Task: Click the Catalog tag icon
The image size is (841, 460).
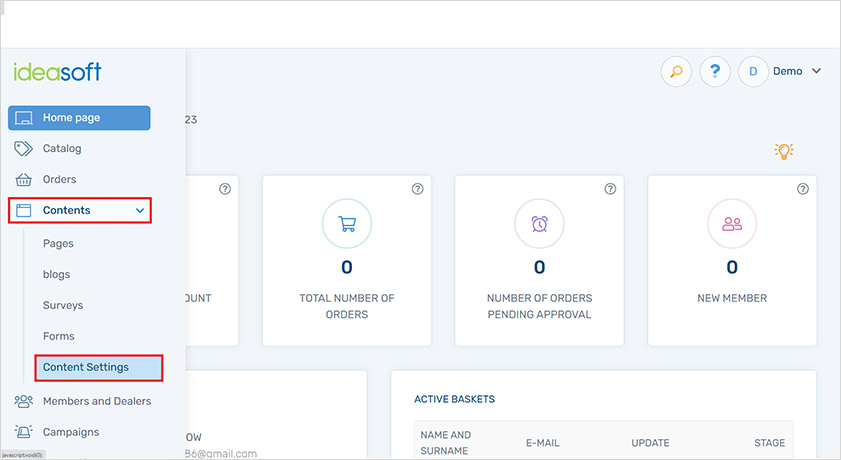Action: click(x=24, y=149)
